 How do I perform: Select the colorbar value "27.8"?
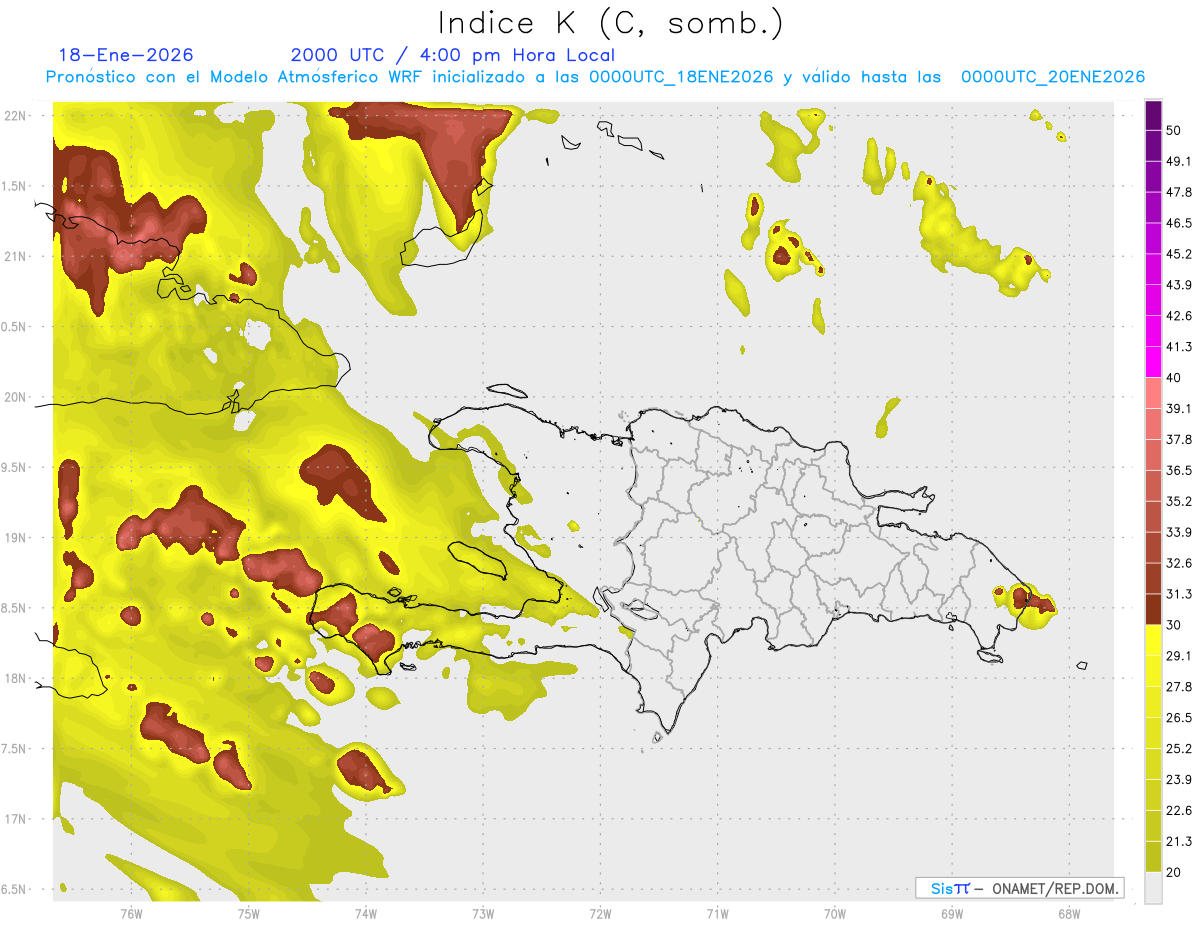click(x=1179, y=687)
